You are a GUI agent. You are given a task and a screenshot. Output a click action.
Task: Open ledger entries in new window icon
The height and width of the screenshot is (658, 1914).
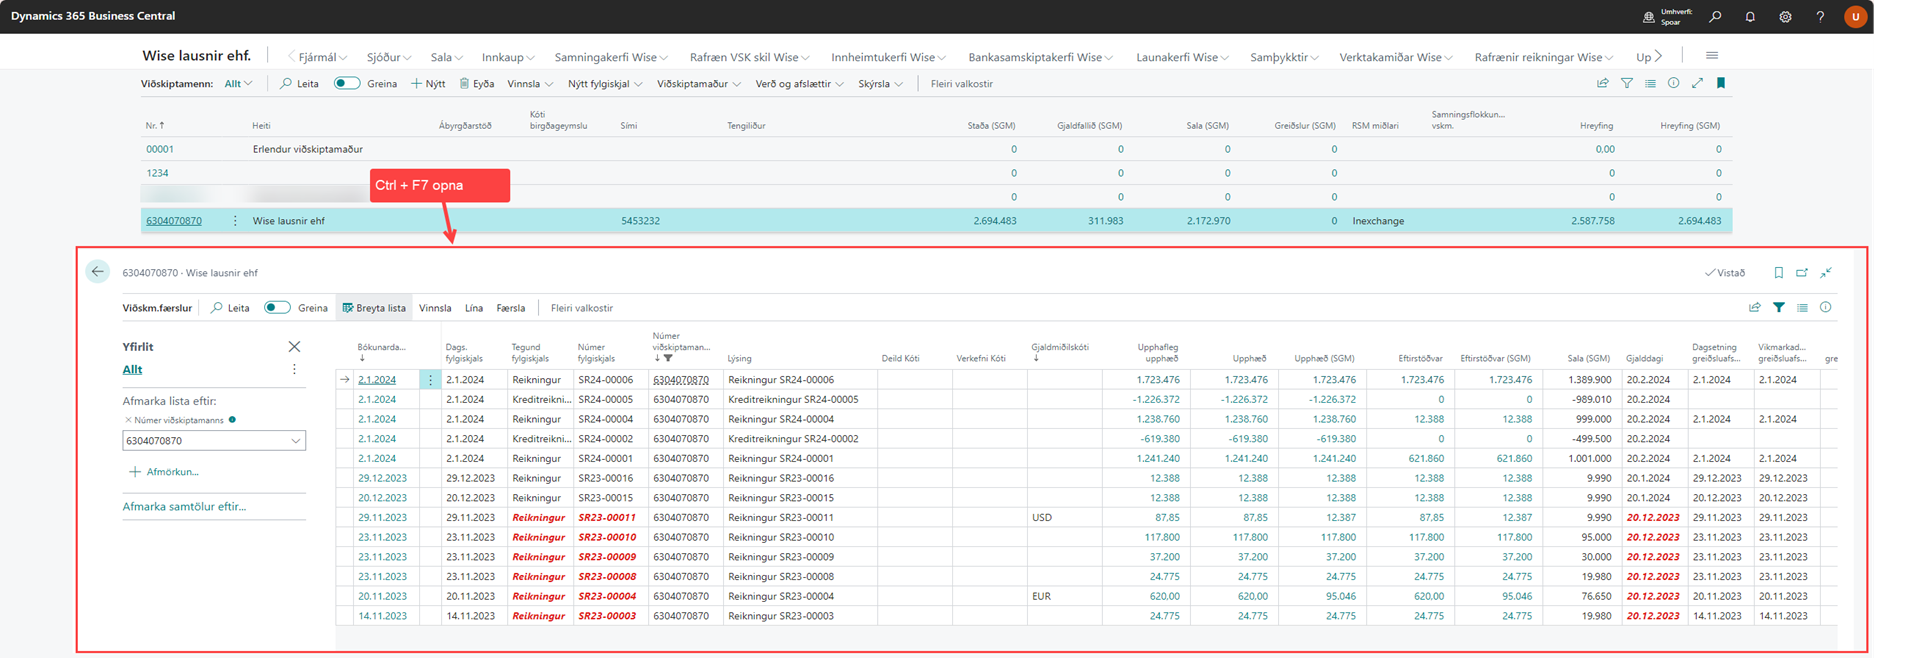coord(1802,273)
